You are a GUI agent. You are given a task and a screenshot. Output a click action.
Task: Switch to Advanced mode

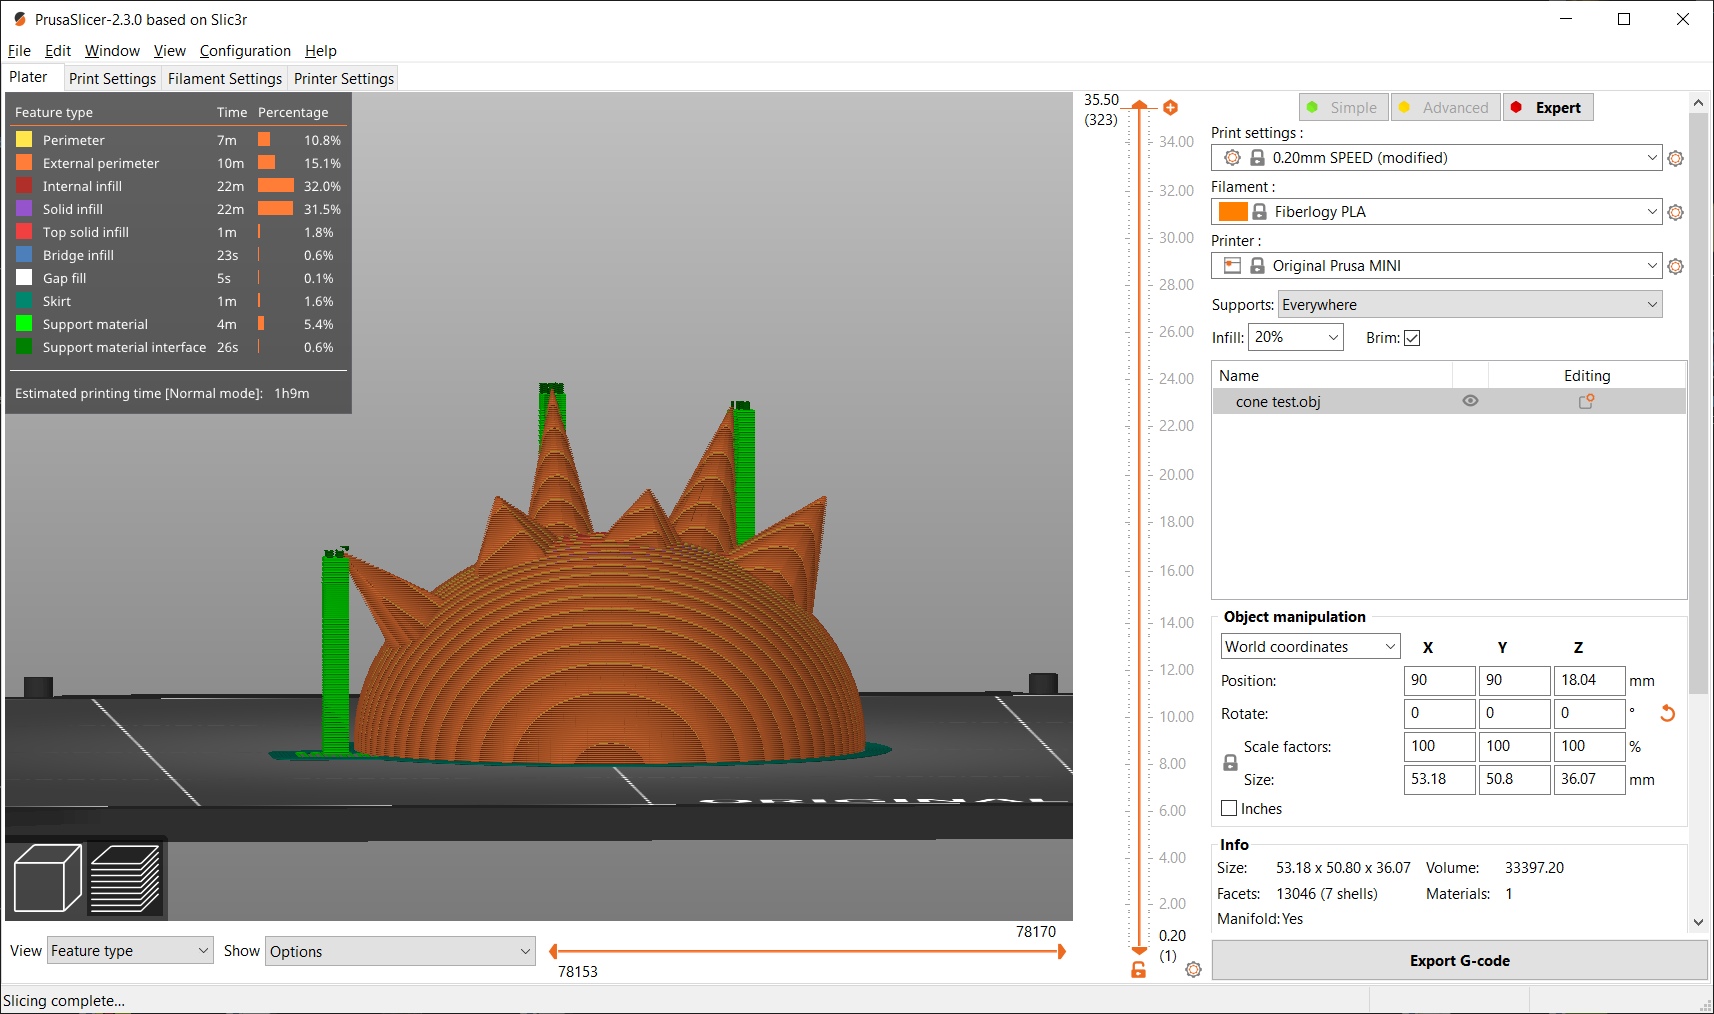coord(1445,107)
